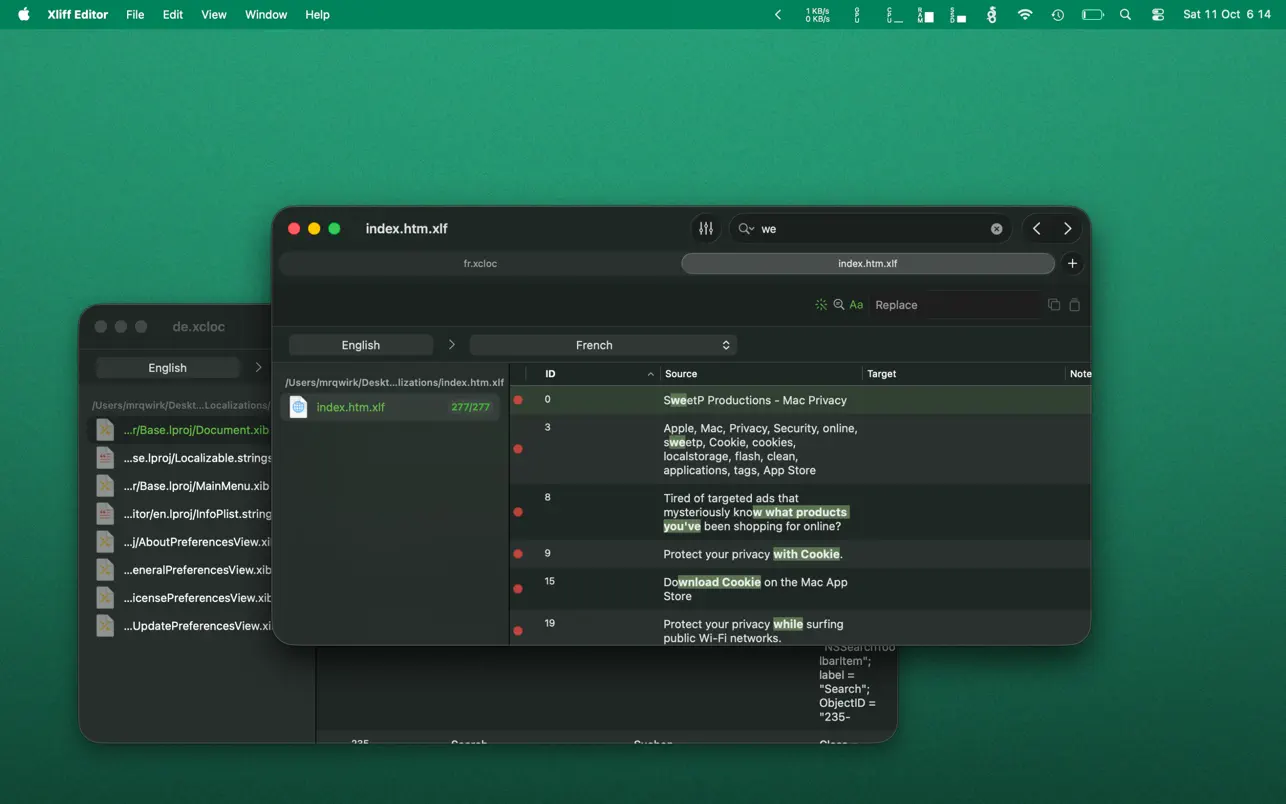The image size is (1286, 804).
Task: Click the regex asterisk icon near Replace
Action: coord(821,304)
